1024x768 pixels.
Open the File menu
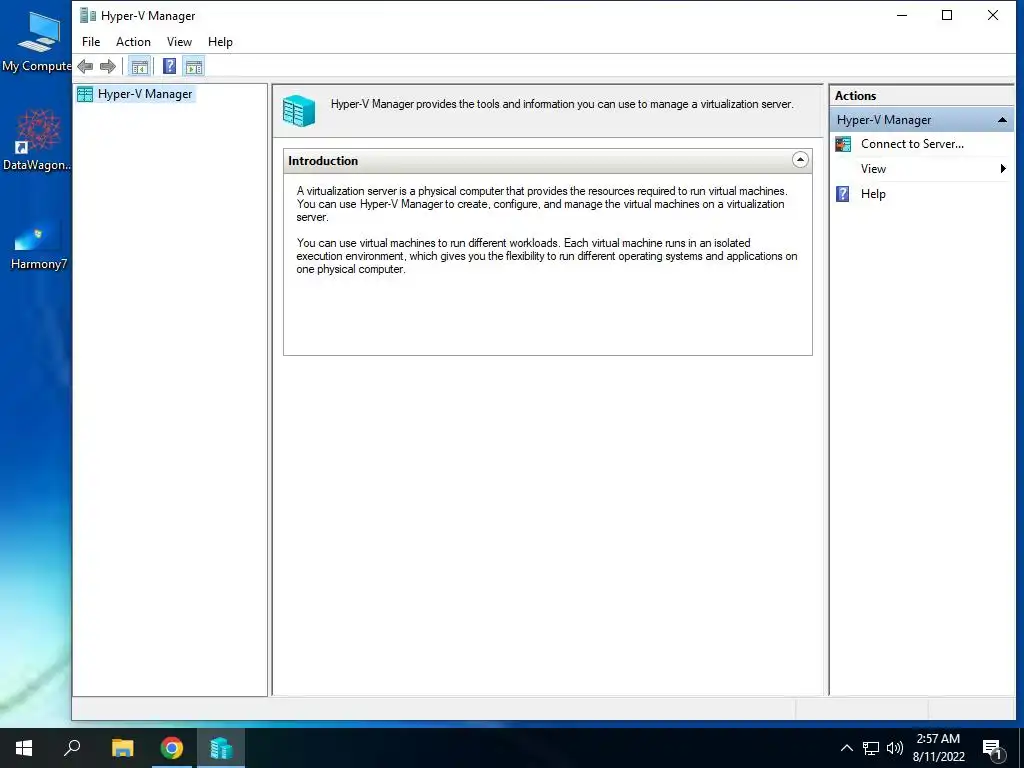pyautogui.click(x=91, y=42)
